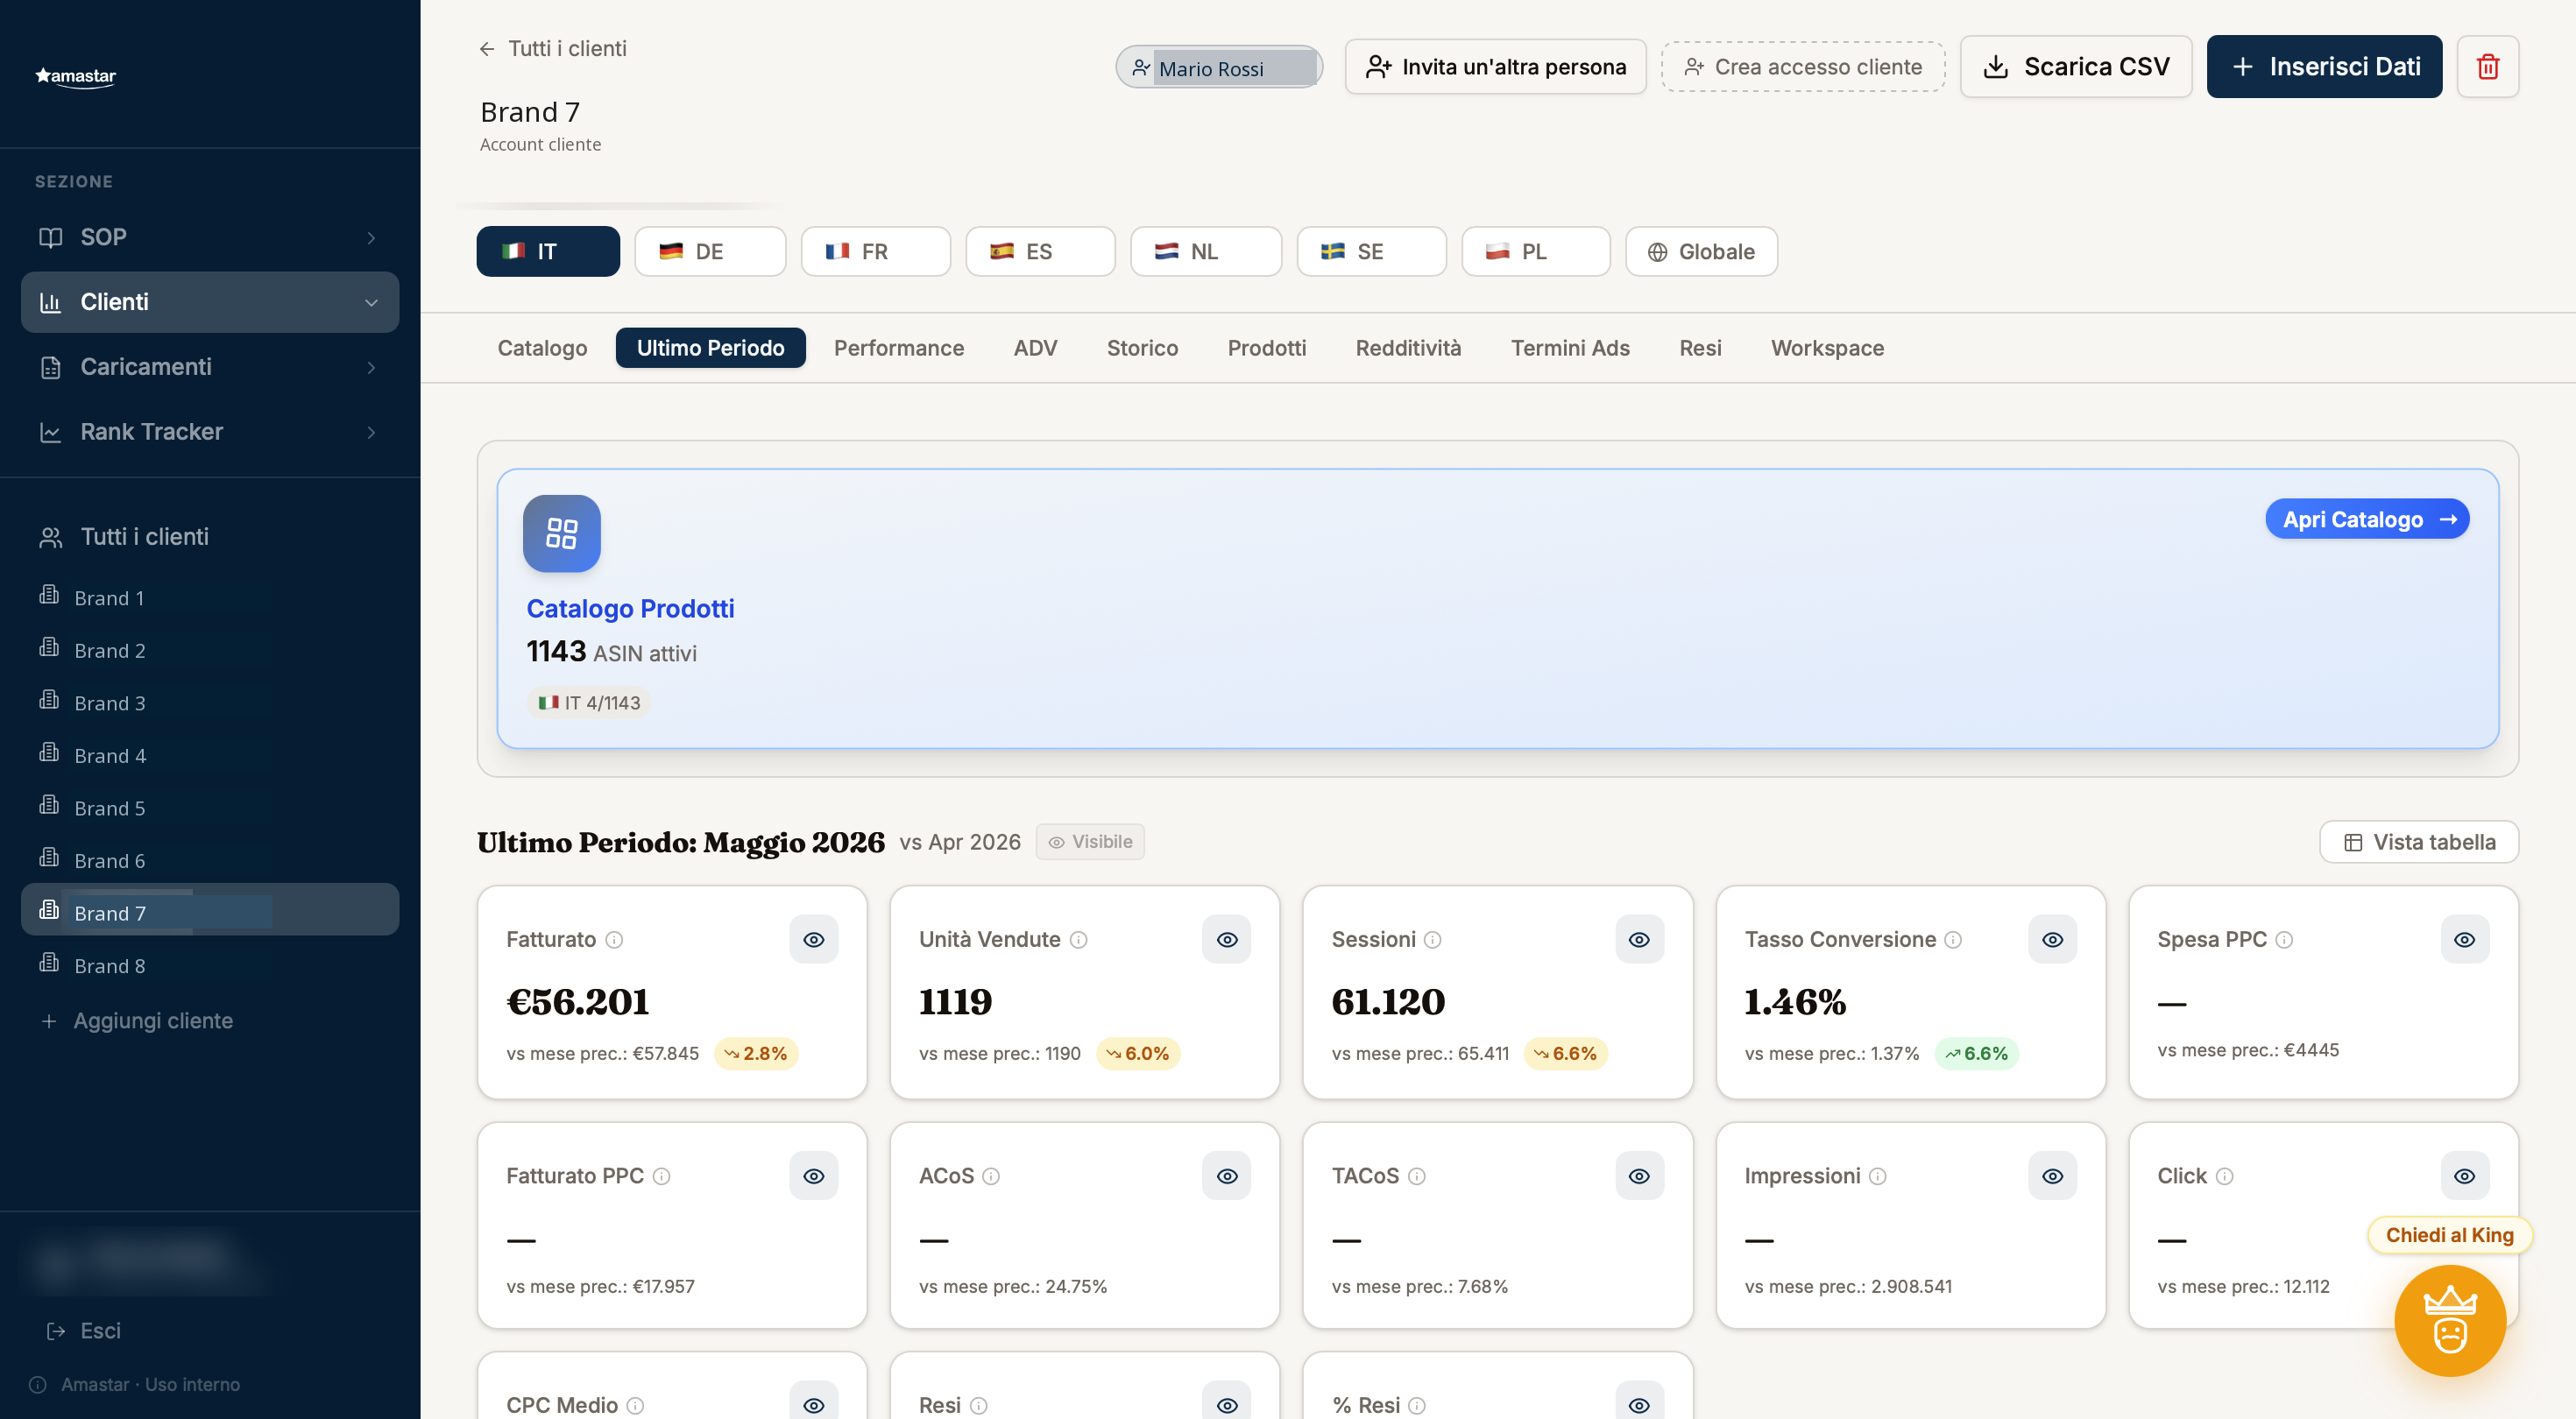Viewport: 2576px width, 1419px height.
Task: Toggle visibility of ACoS card
Action: (x=1226, y=1176)
